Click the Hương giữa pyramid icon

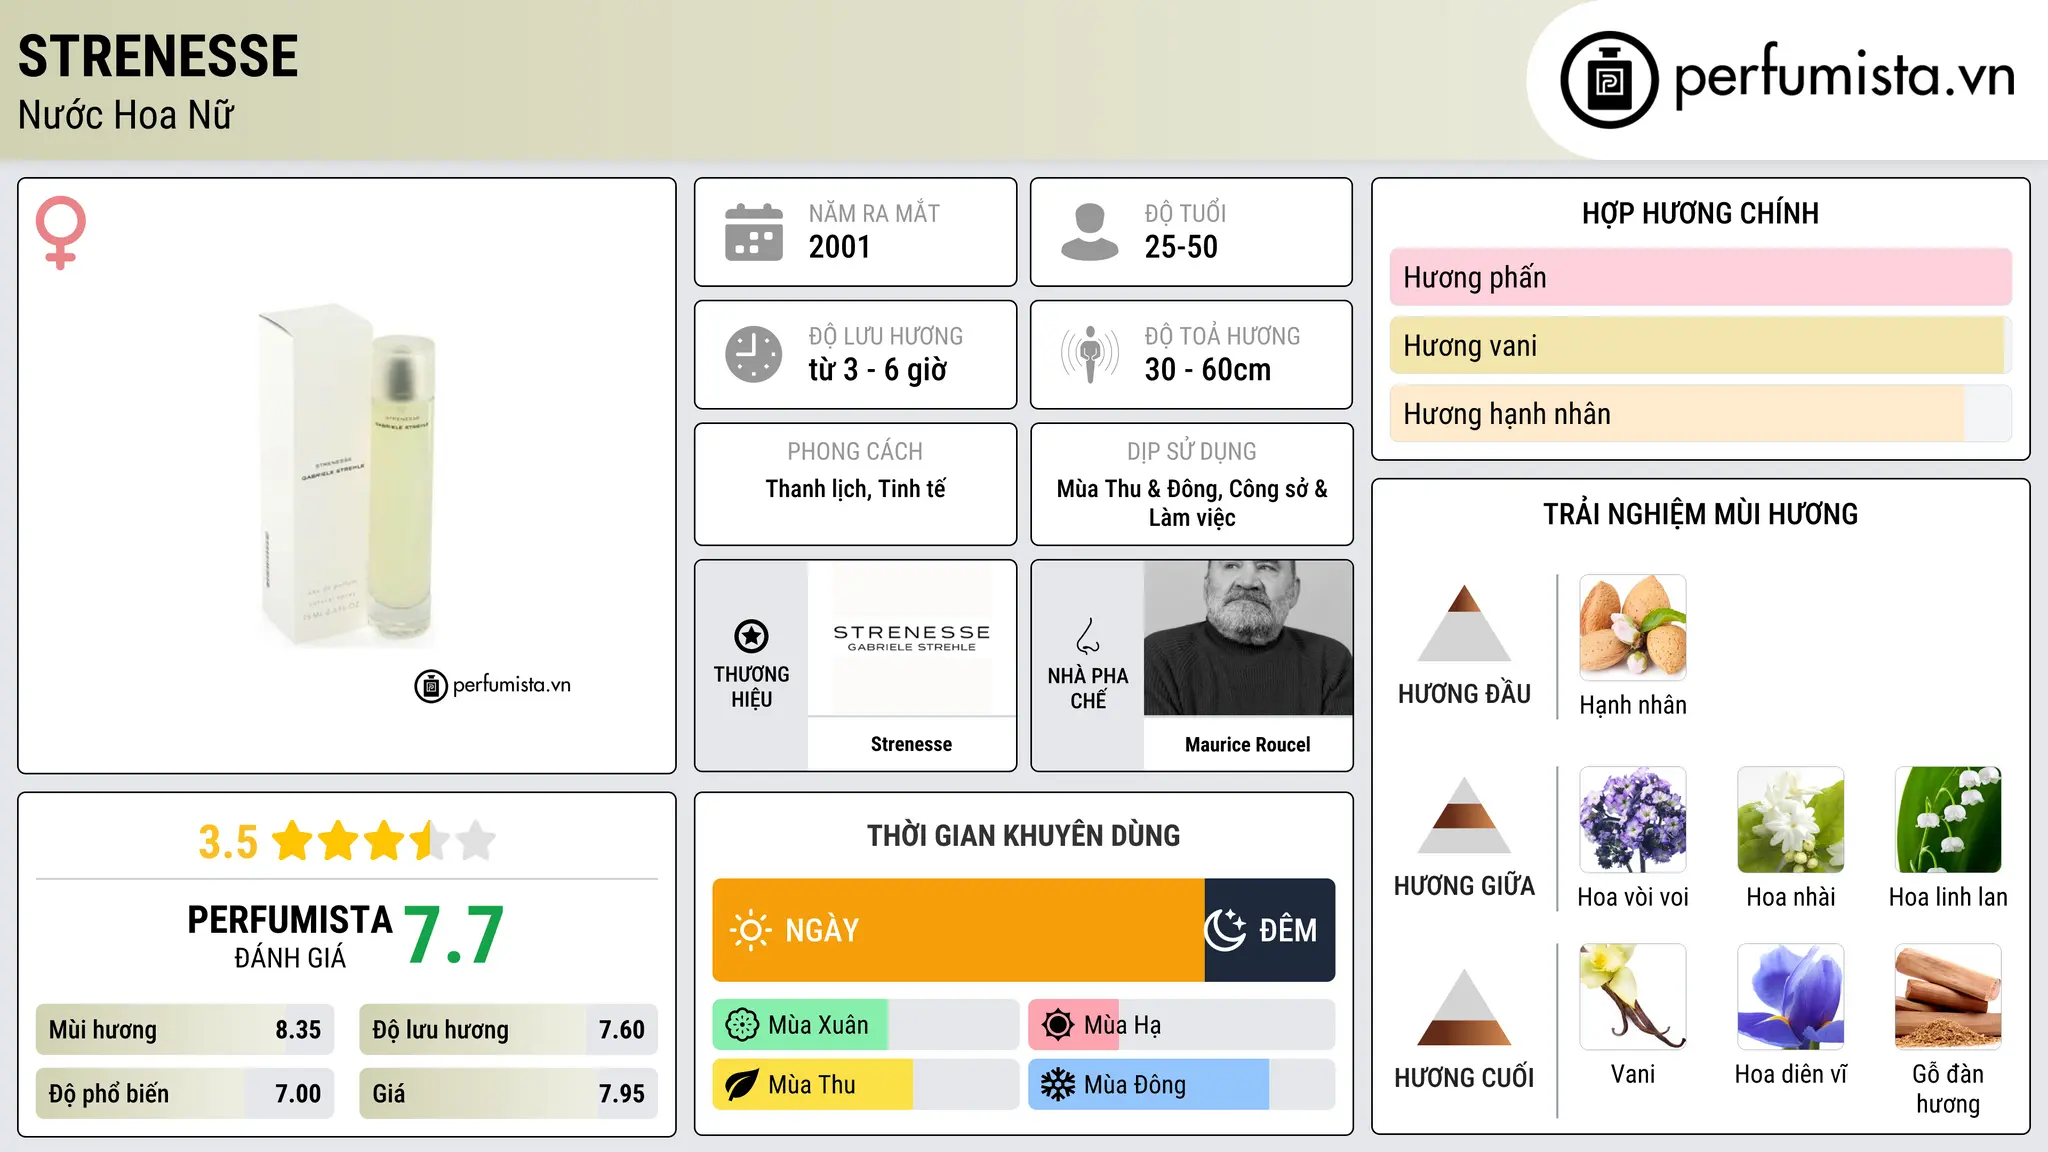pyautogui.click(x=1464, y=815)
